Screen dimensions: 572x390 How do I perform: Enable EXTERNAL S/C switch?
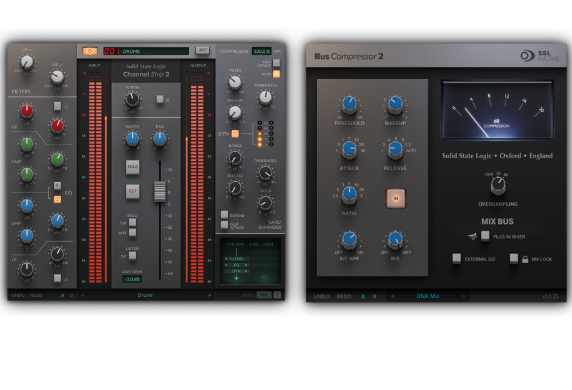tap(456, 258)
